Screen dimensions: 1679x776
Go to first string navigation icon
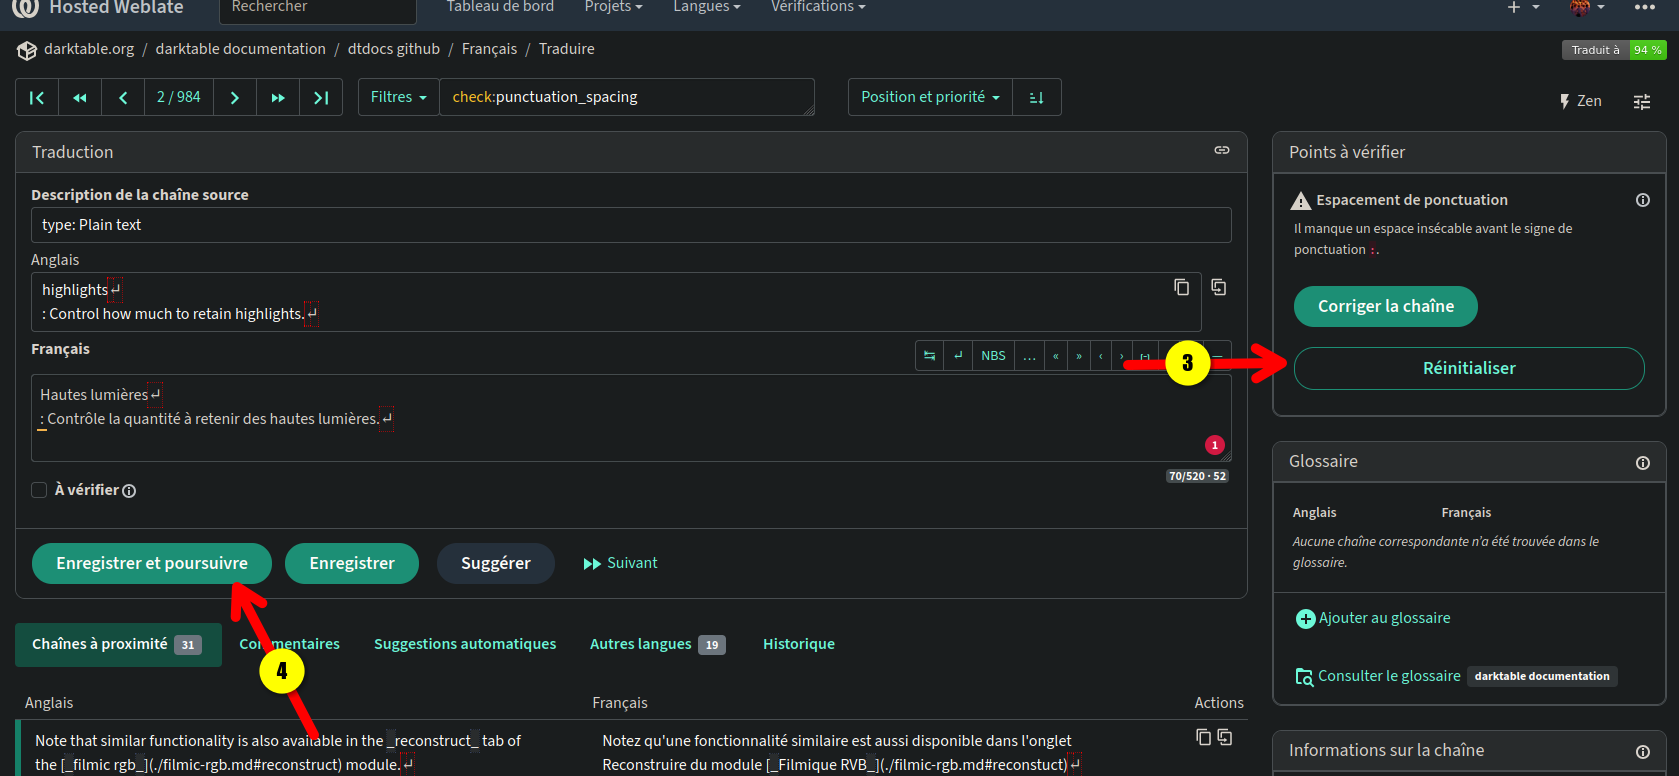click(37, 97)
